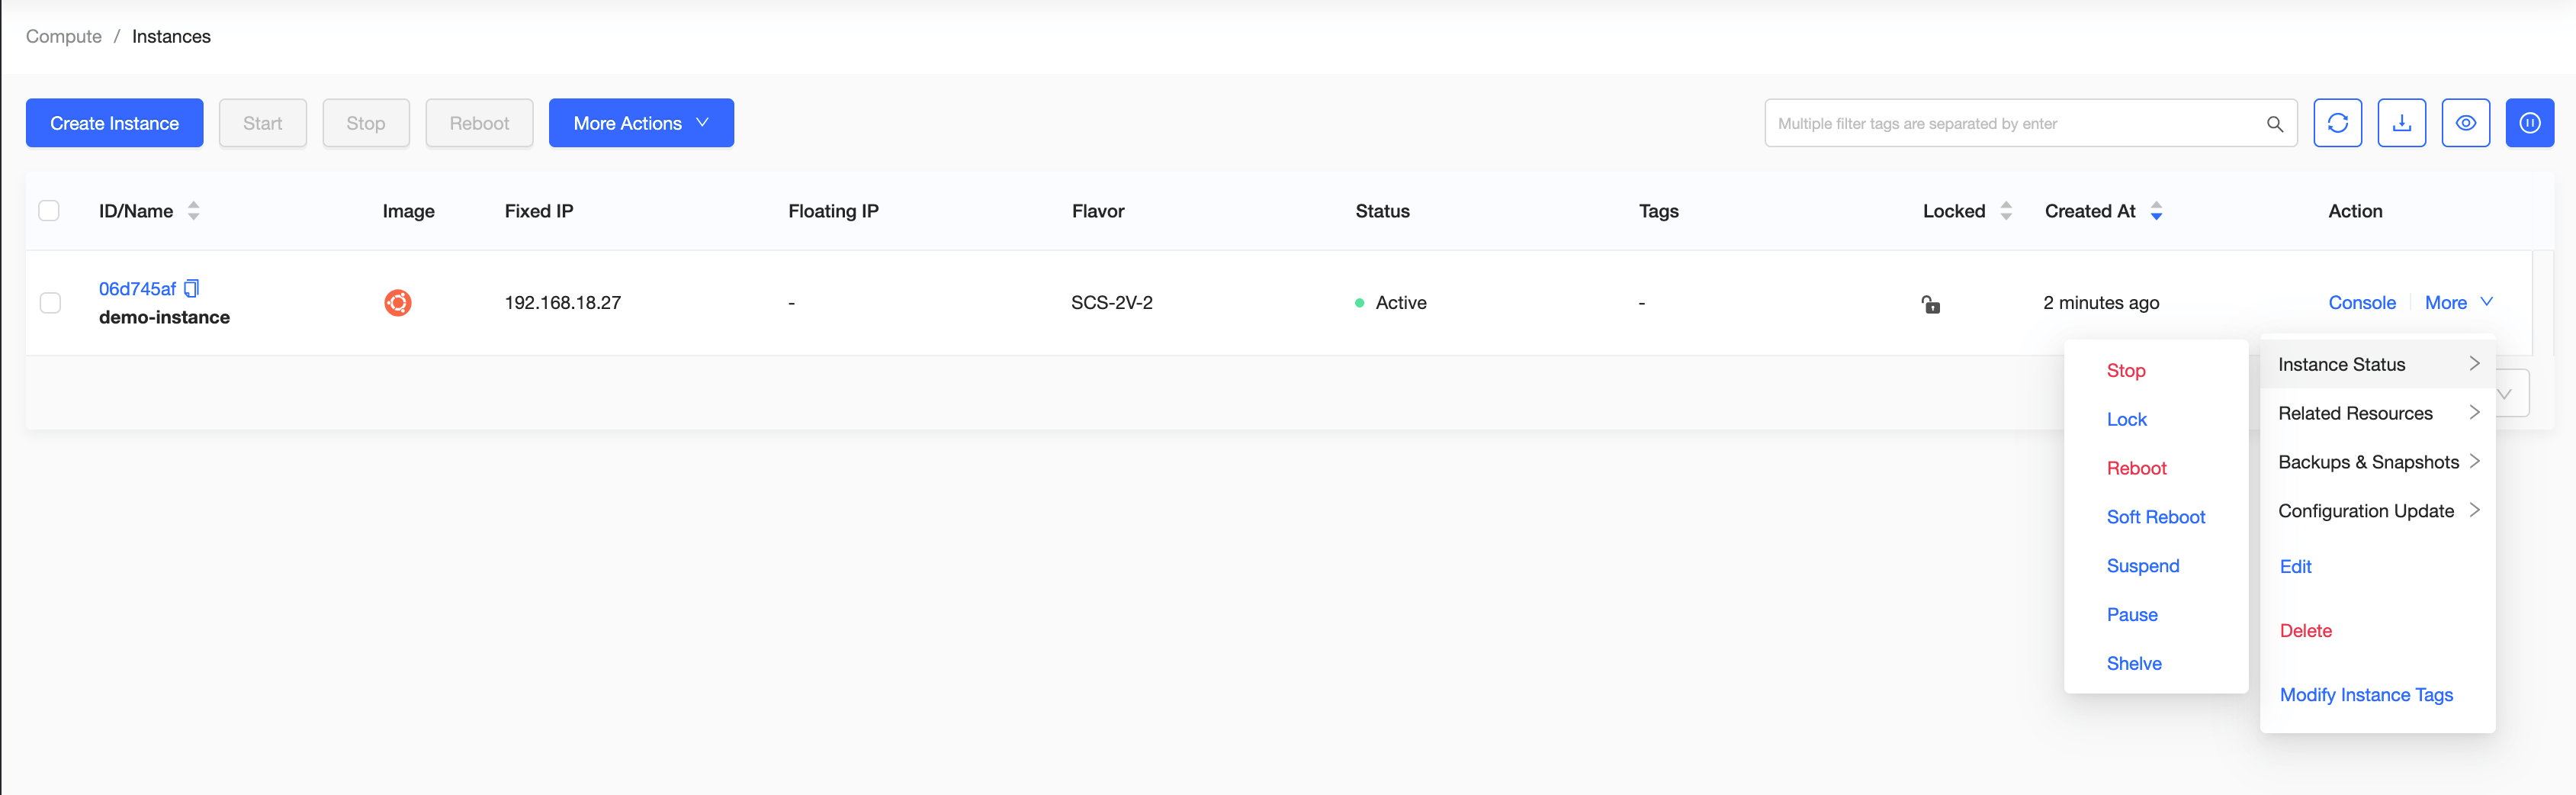This screenshot has height=795, width=2576.
Task: Focus the filter tags search field
Action: 2010,124
